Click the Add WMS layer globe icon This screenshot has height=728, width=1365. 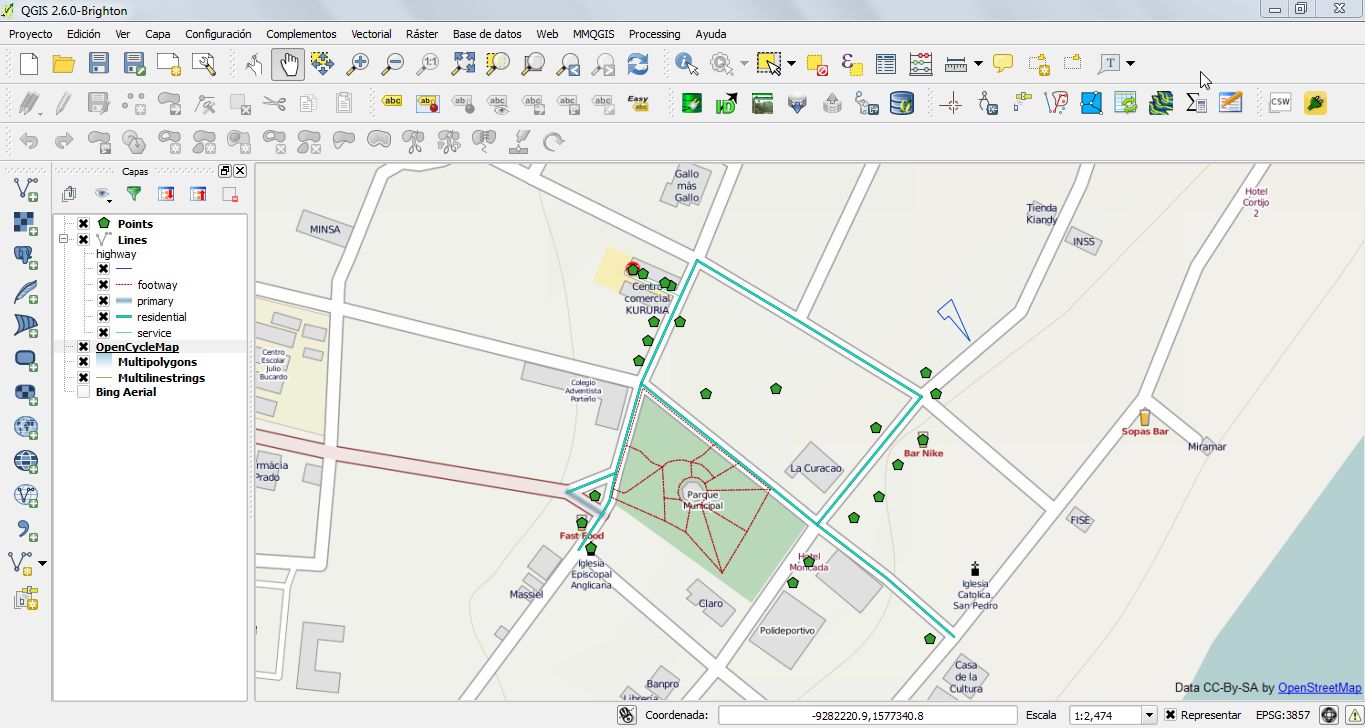tap(26, 427)
